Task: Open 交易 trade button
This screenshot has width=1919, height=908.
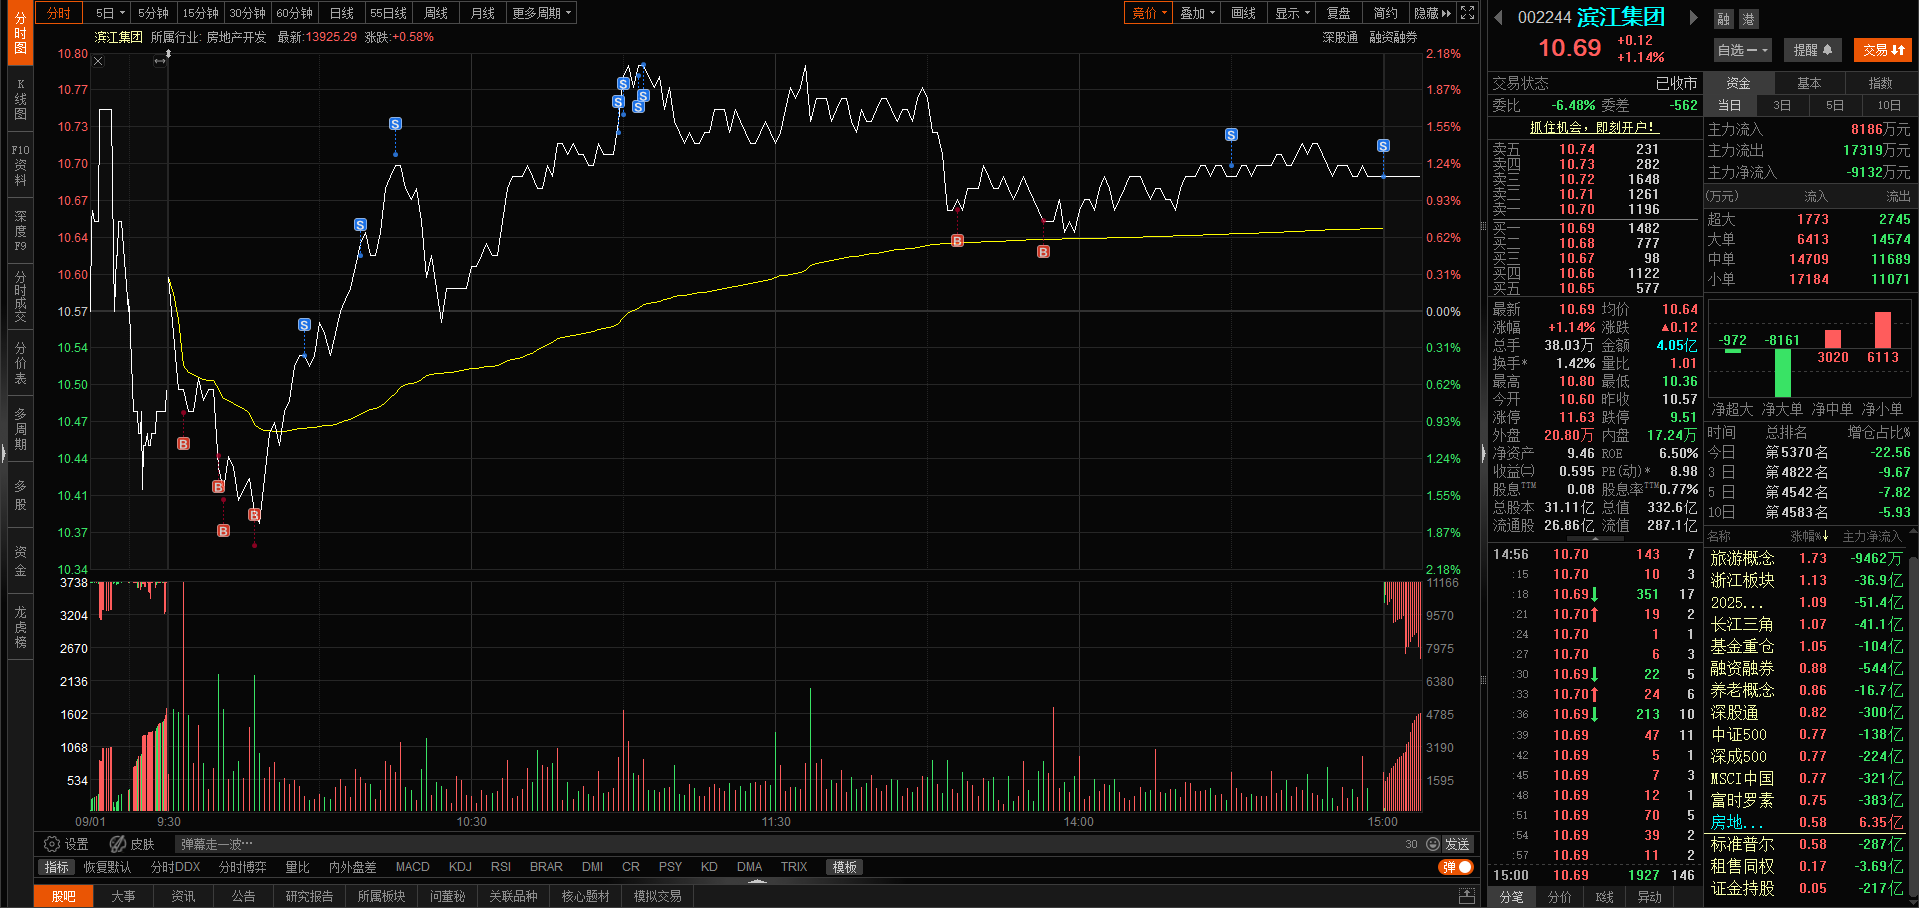Action: coord(1883,50)
